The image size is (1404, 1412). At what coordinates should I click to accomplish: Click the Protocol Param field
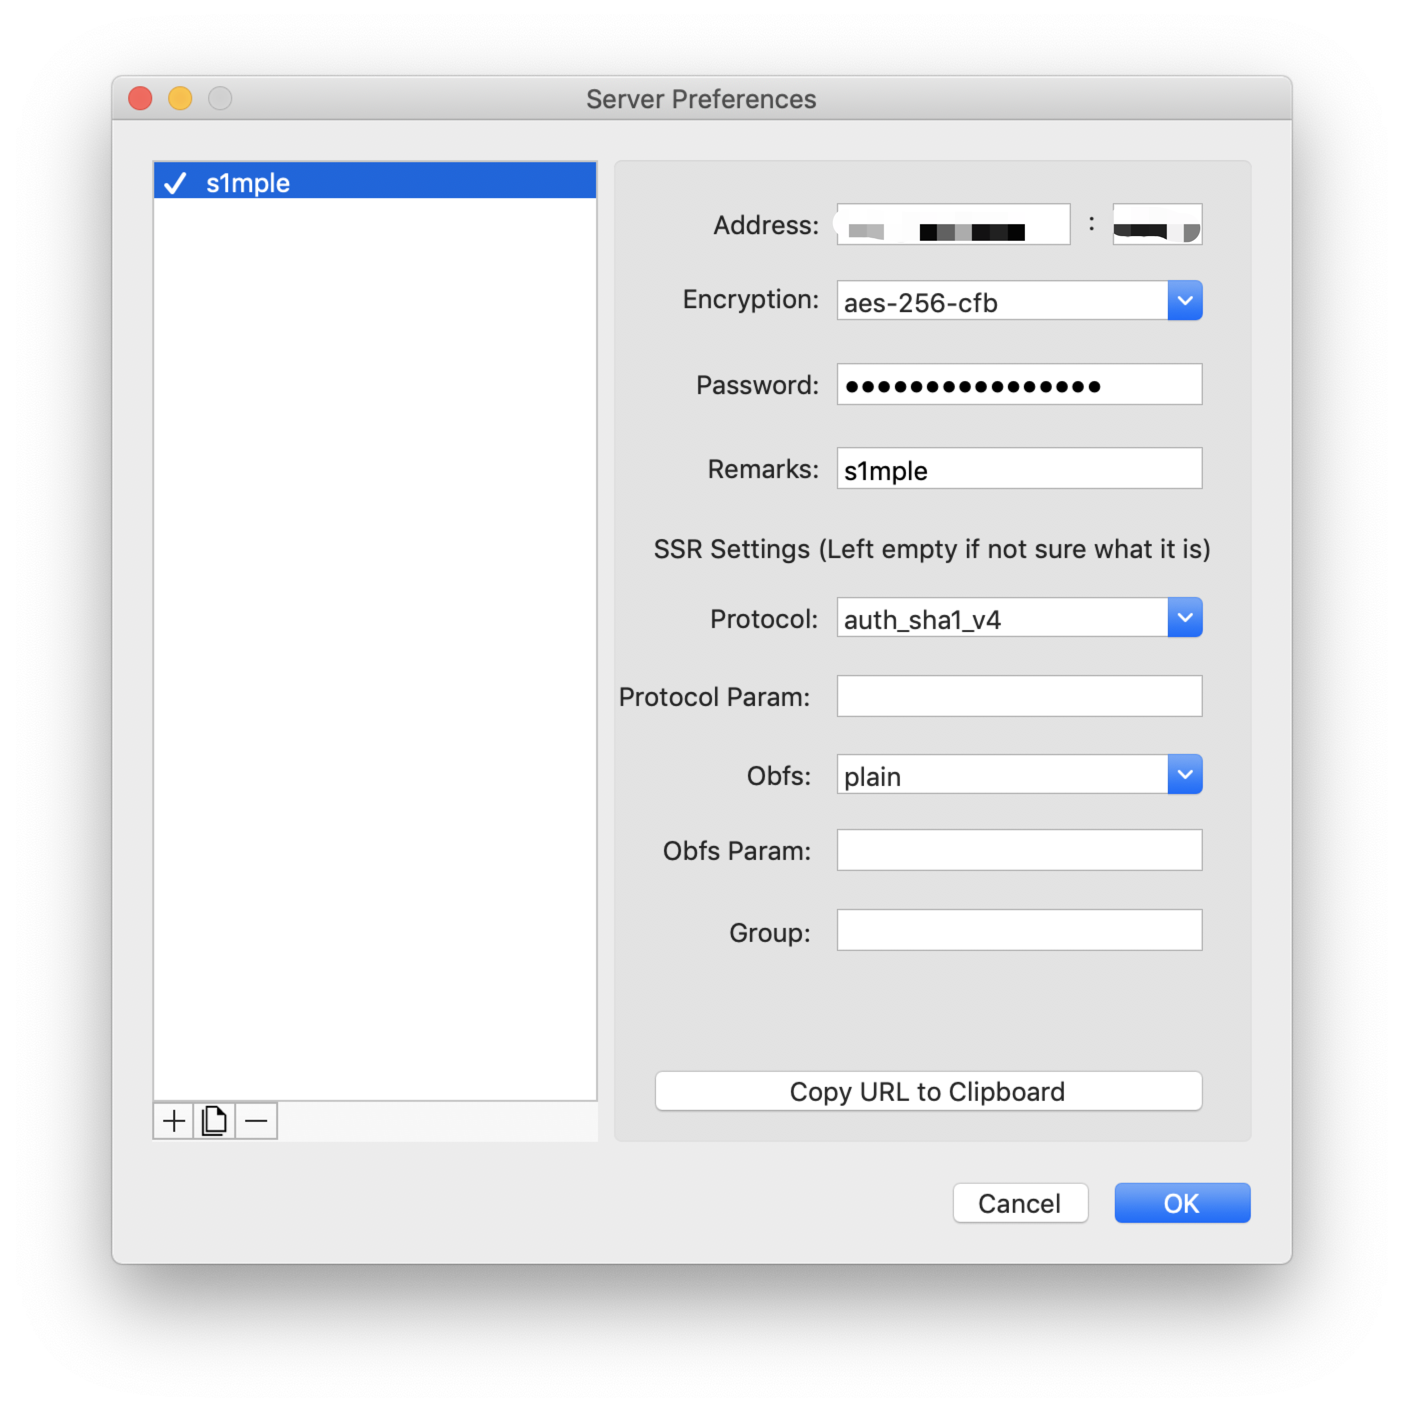(x=1018, y=697)
